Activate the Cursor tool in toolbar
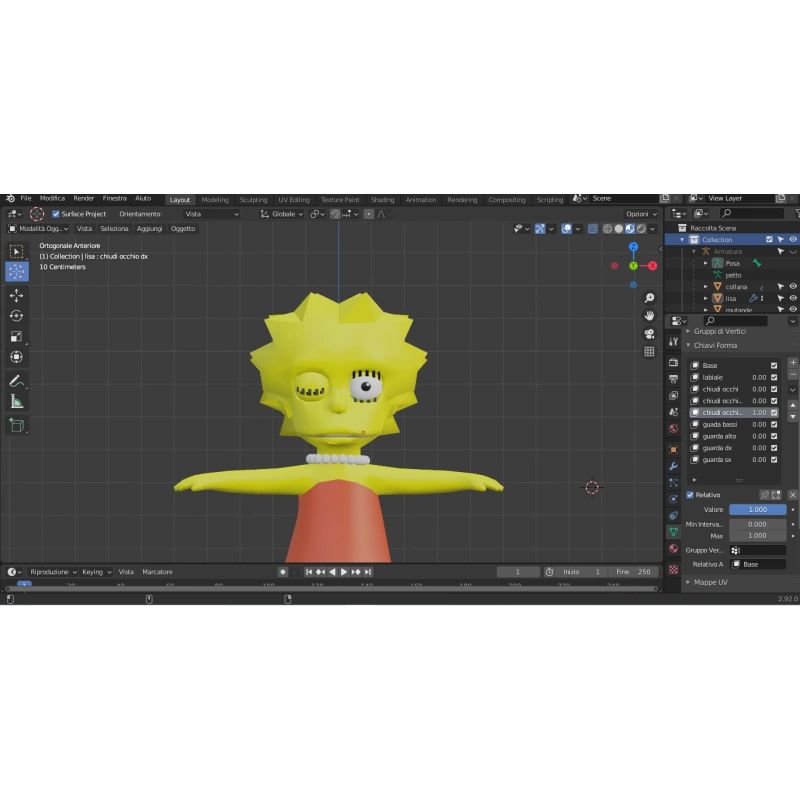The width and height of the screenshot is (800, 800). [x=16, y=272]
